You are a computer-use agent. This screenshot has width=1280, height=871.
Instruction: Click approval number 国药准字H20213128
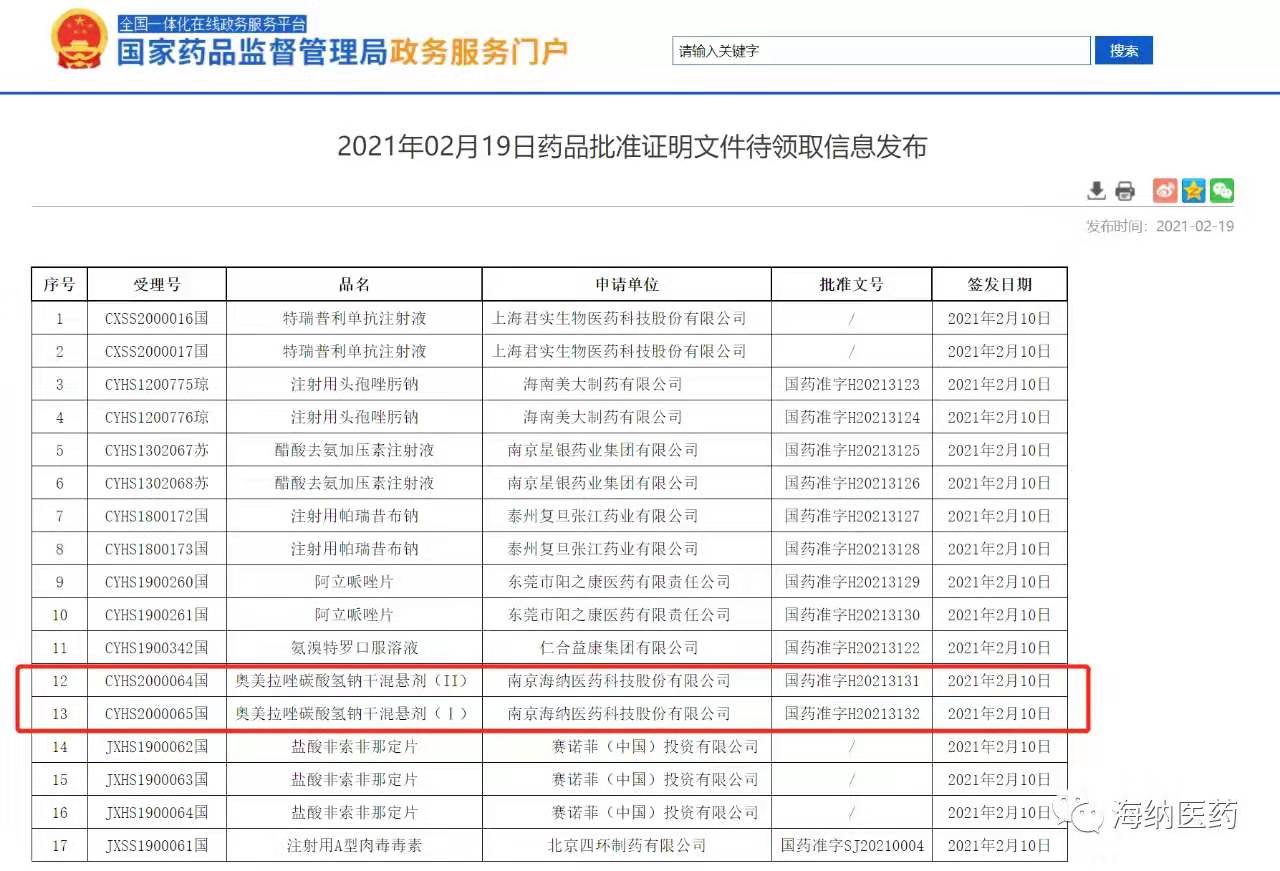click(852, 549)
